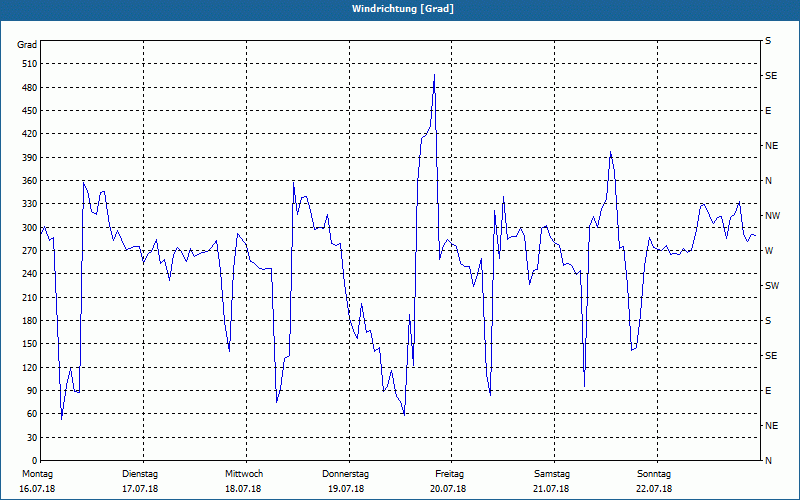
Task: Click the Mittwoch day label
Action: pos(244,474)
